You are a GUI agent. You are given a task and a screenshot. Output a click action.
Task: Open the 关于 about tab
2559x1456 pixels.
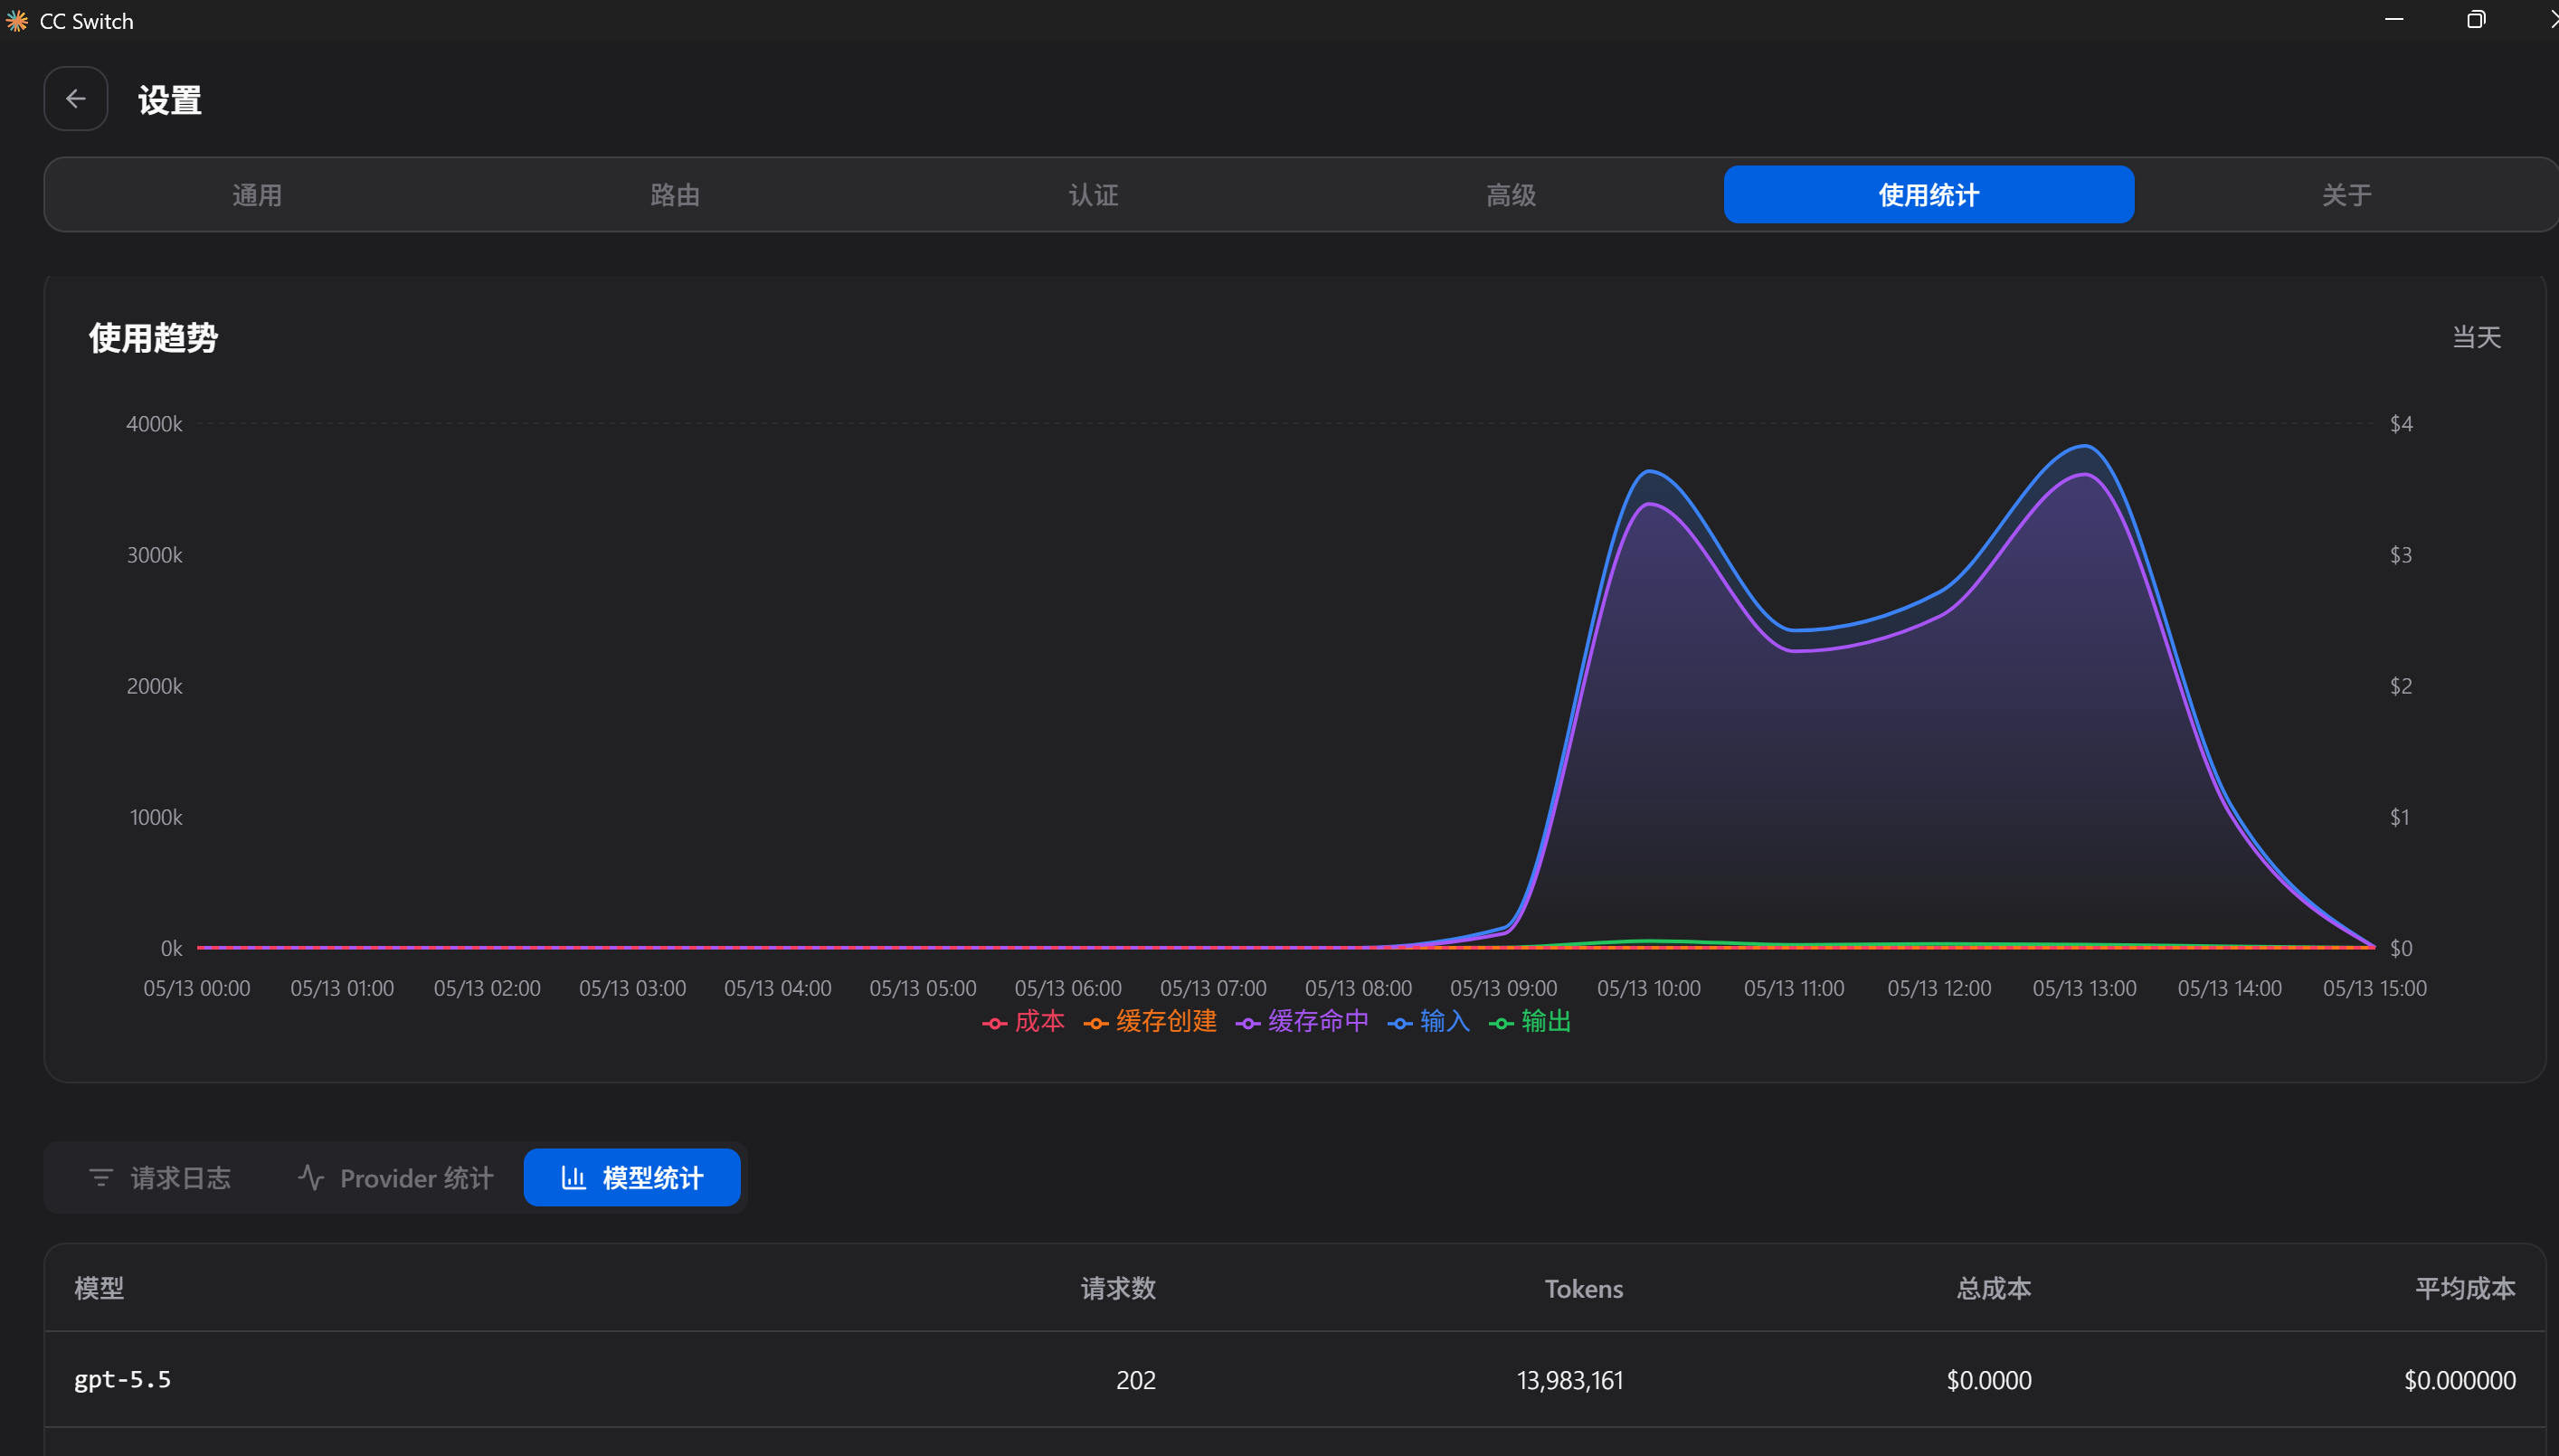click(2346, 195)
